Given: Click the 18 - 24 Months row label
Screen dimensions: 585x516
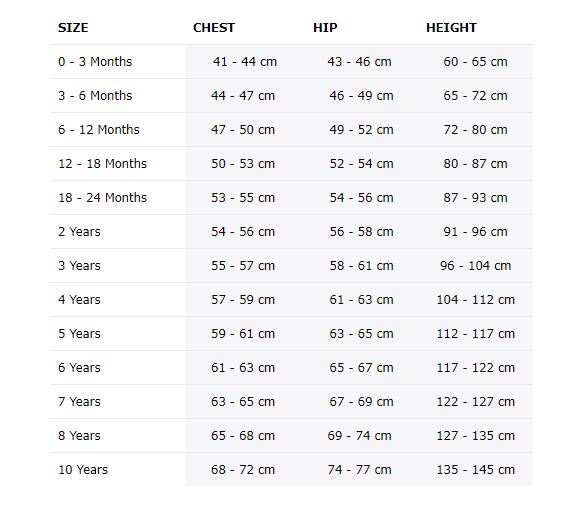Looking at the screenshot, I should click(103, 197).
